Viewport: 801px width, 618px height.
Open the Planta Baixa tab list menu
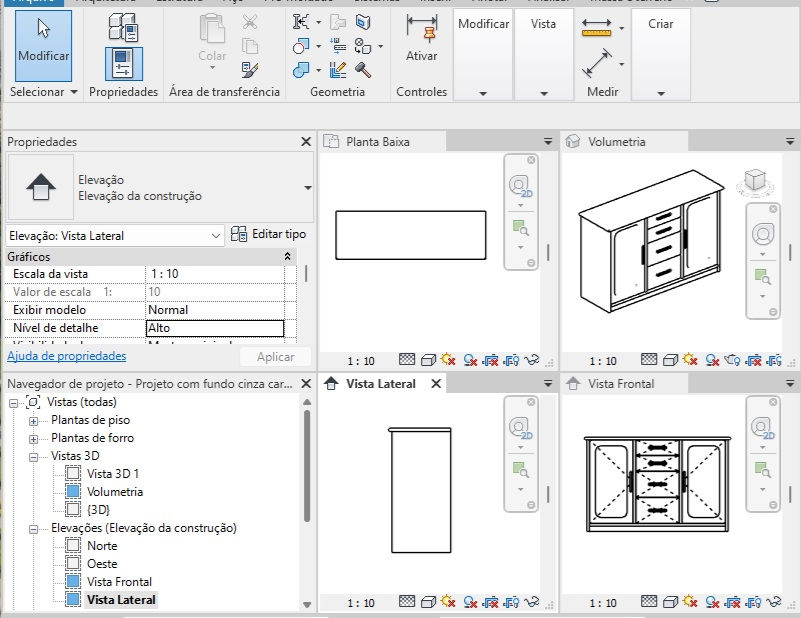548,141
